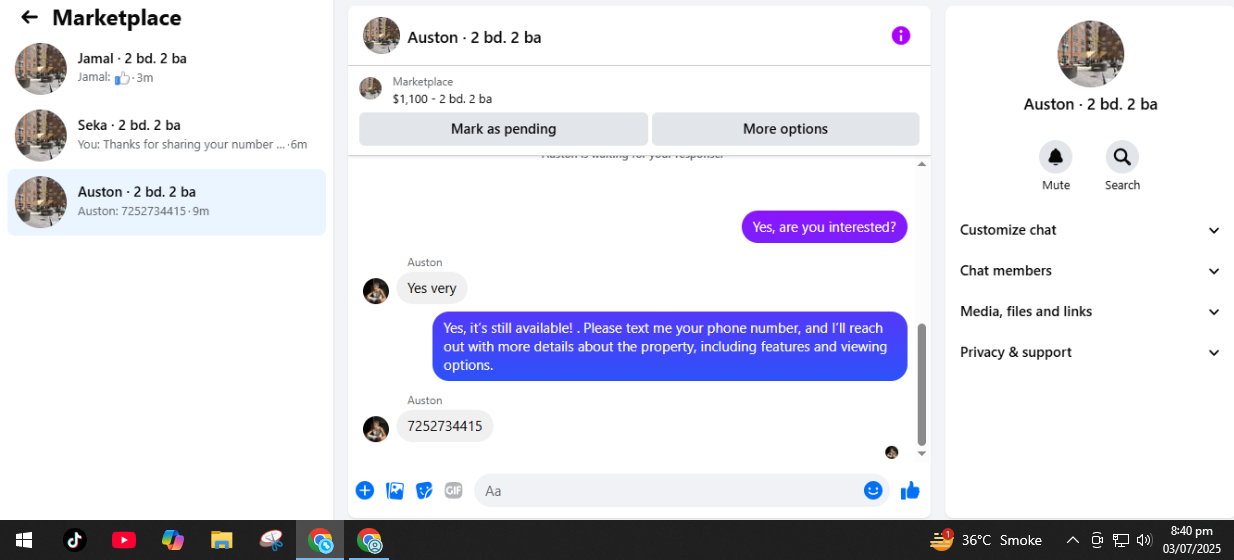
Task: Send a thumbs-up like
Action: [910, 490]
